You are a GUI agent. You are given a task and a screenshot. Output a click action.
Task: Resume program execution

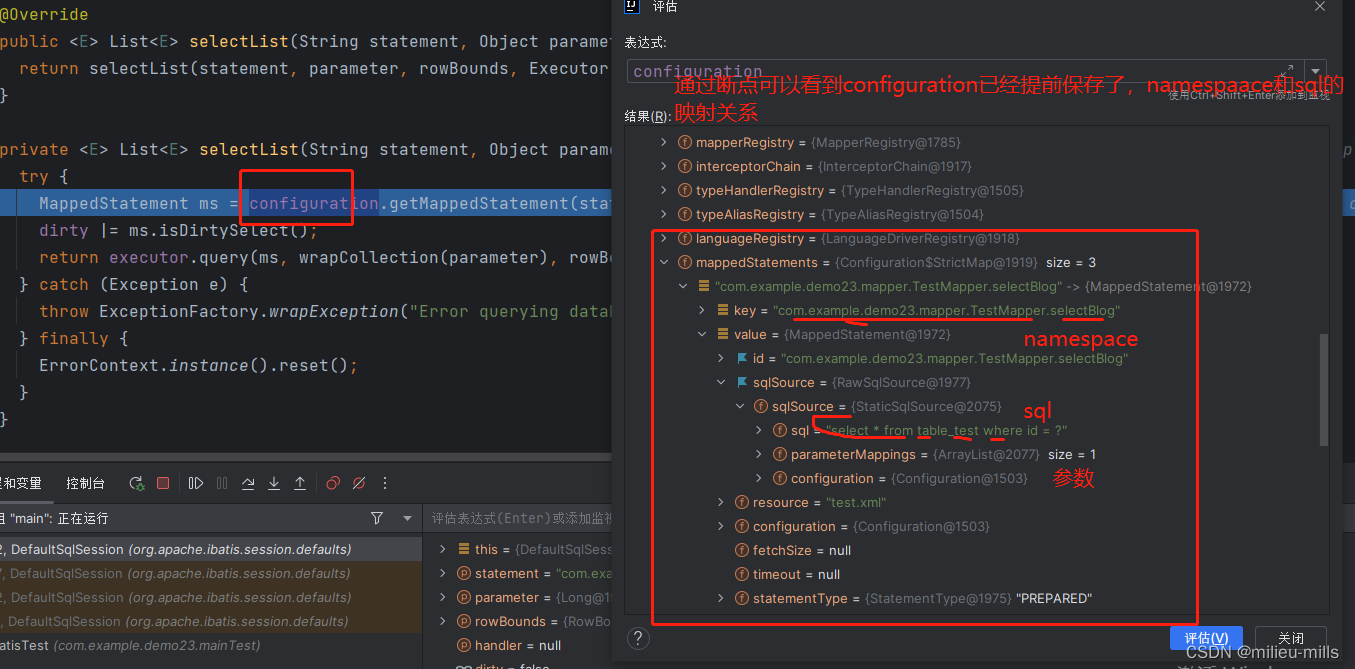[196, 483]
